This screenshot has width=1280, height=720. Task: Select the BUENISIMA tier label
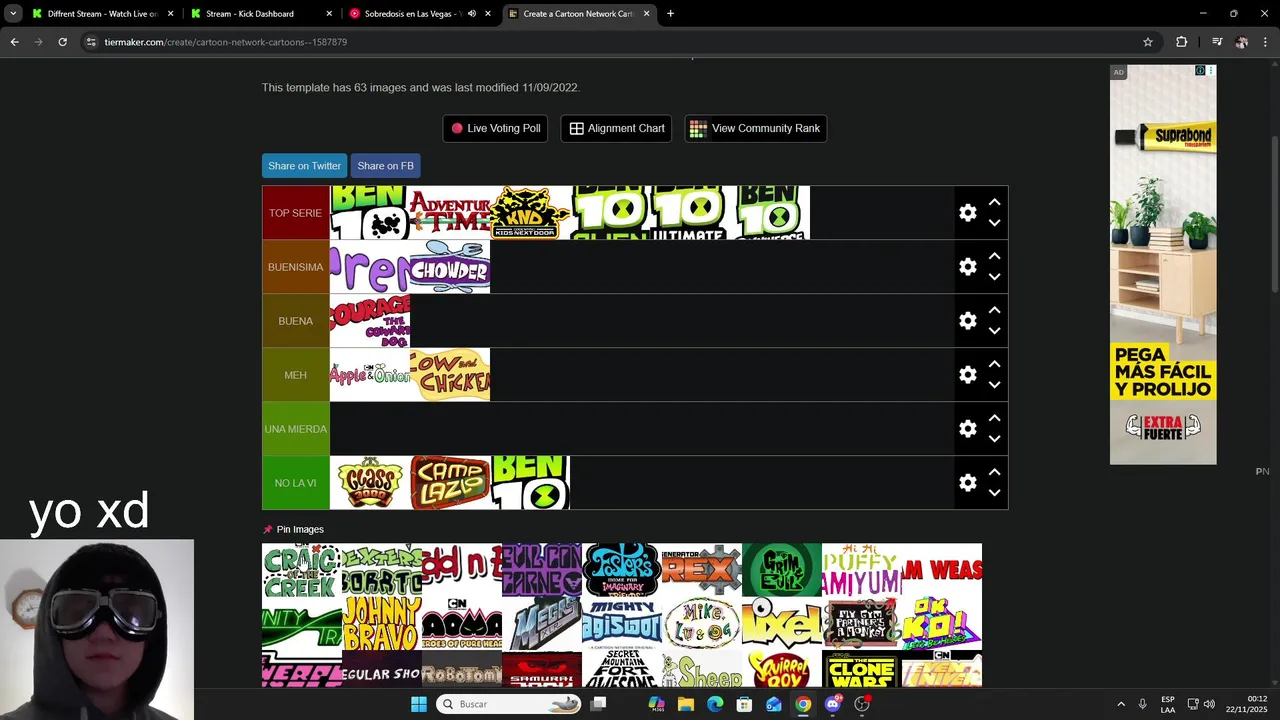click(296, 267)
